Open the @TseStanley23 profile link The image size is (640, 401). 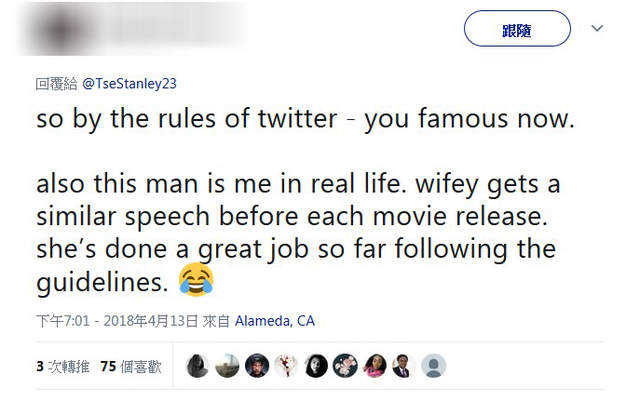133,84
